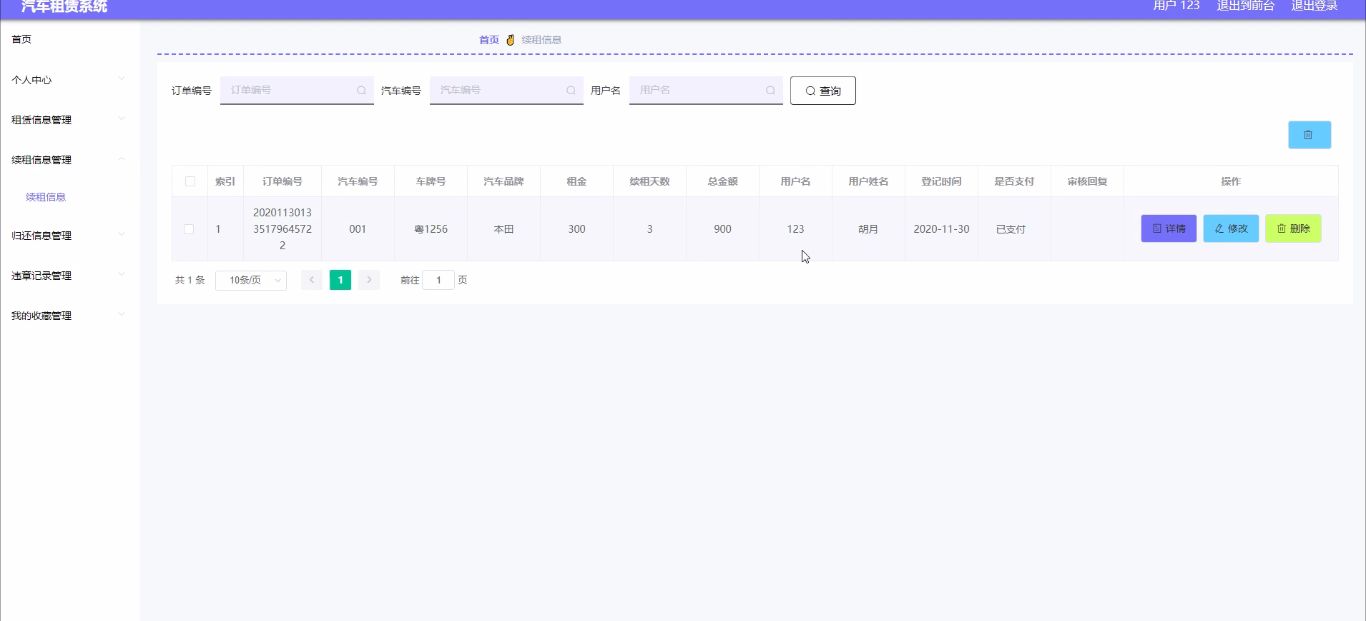
Task: Click 删除 button for order row
Action: tap(1293, 229)
